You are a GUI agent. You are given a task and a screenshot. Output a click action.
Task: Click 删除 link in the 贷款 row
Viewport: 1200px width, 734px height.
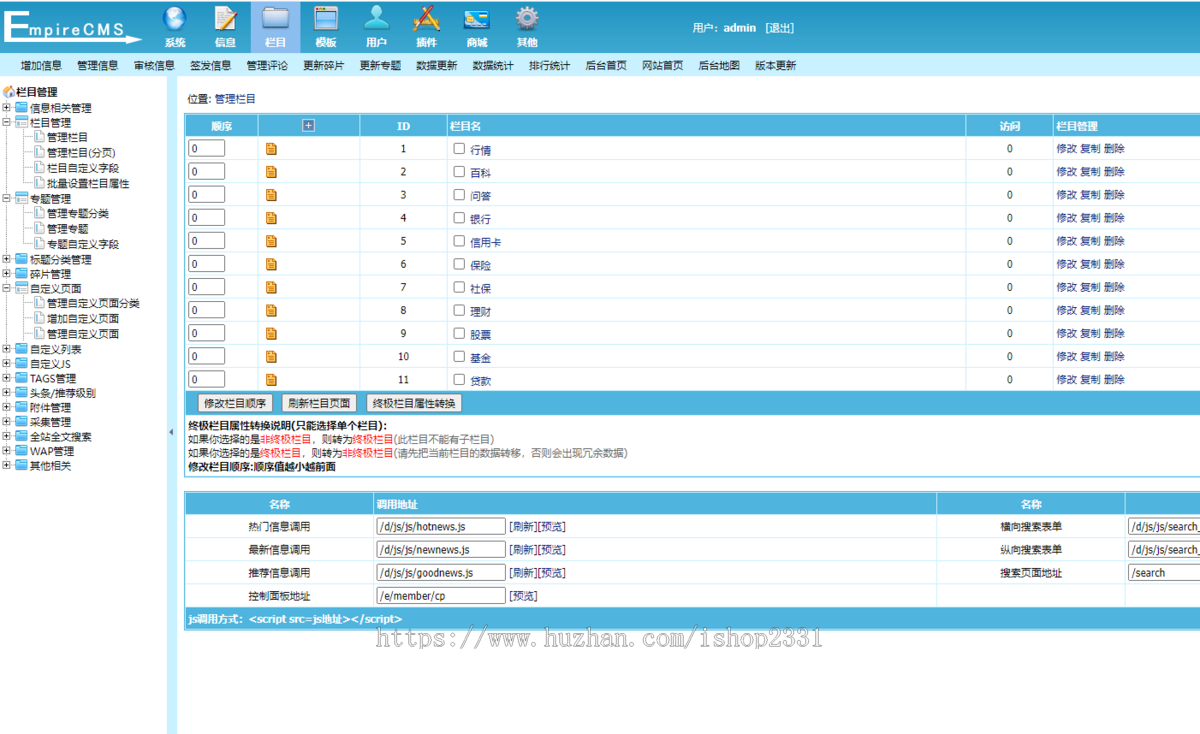pos(1114,380)
